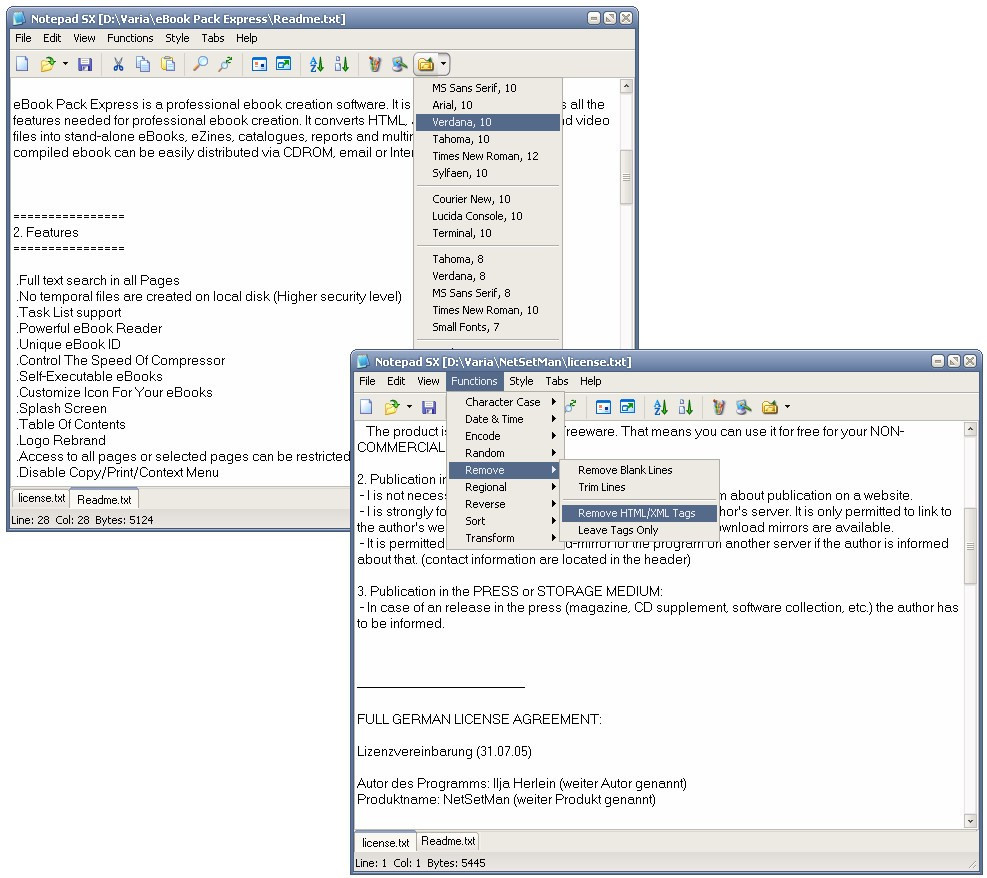The width and height of the screenshot is (987, 878).
Task: Click status text 'Bytes: 5445'
Action: 456,863
